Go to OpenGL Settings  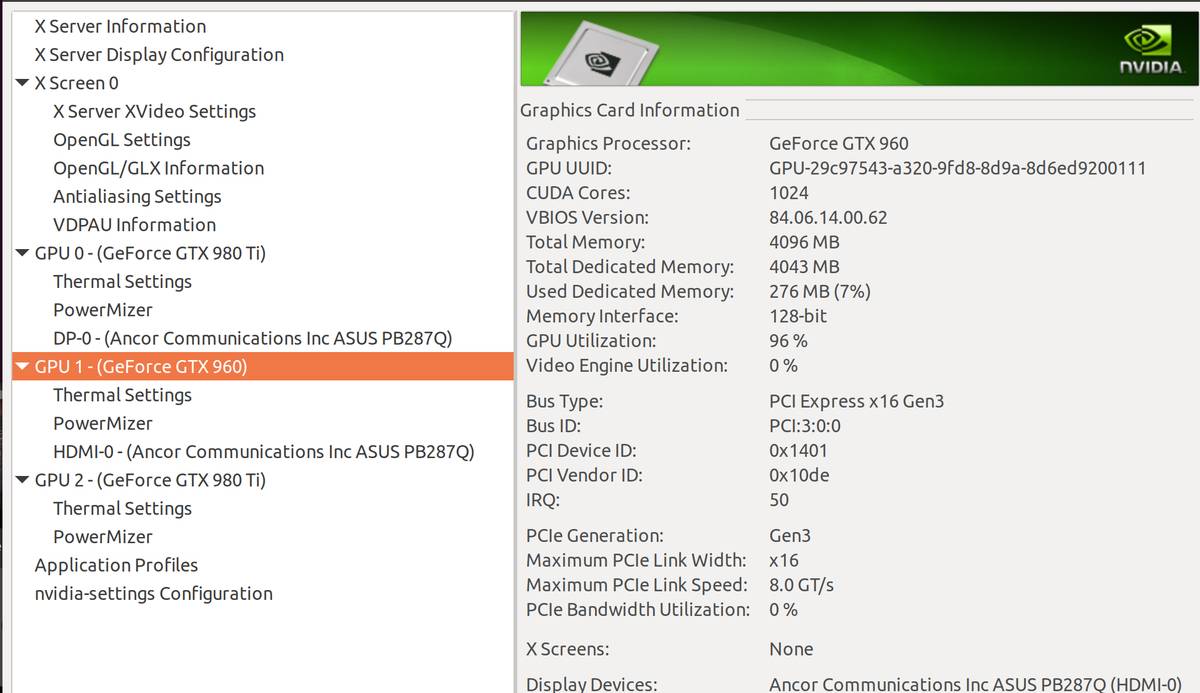tap(121, 140)
